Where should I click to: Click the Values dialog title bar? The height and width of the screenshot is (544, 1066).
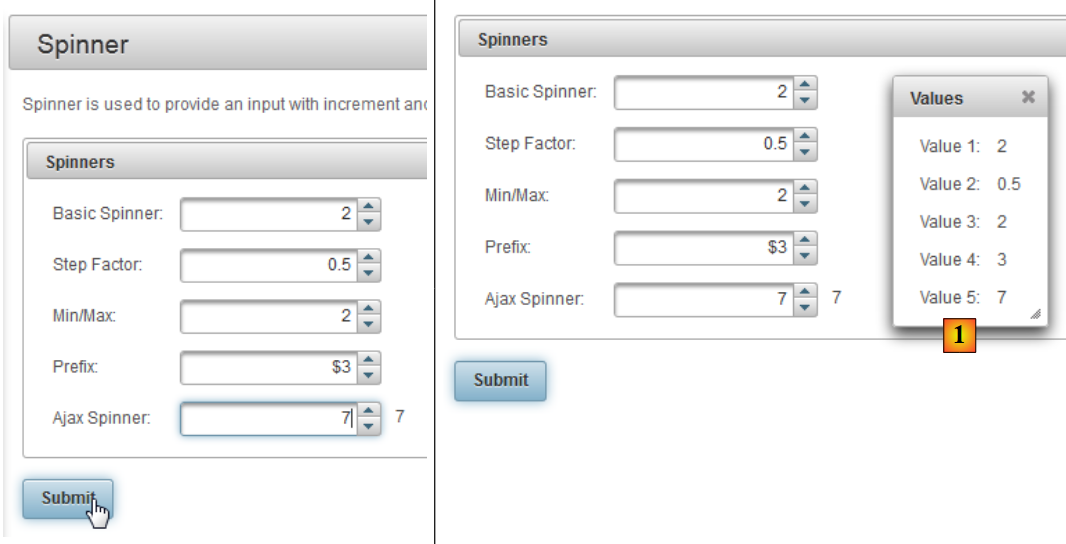pyautogui.click(x=950, y=98)
